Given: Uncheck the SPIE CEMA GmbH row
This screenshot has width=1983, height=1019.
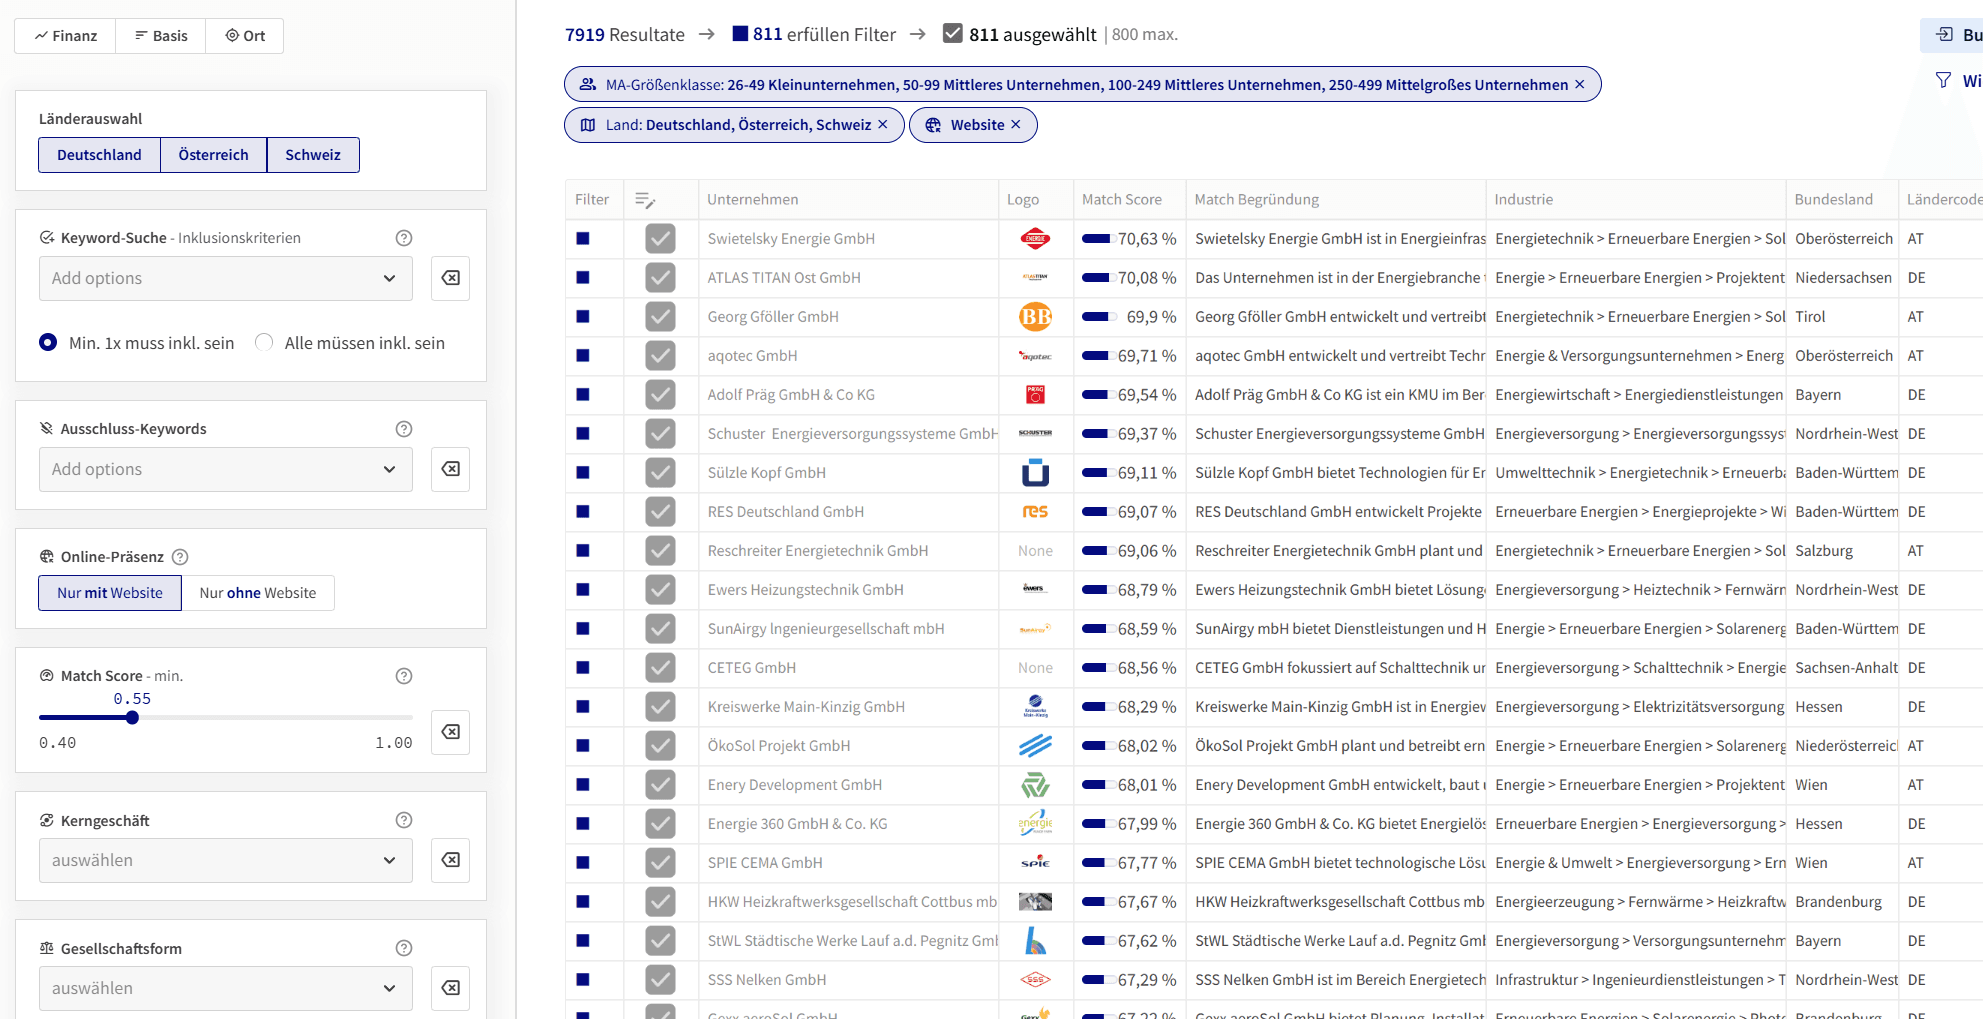Looking at the screenshot, I should pyautogui.click(x=660, y=863).
